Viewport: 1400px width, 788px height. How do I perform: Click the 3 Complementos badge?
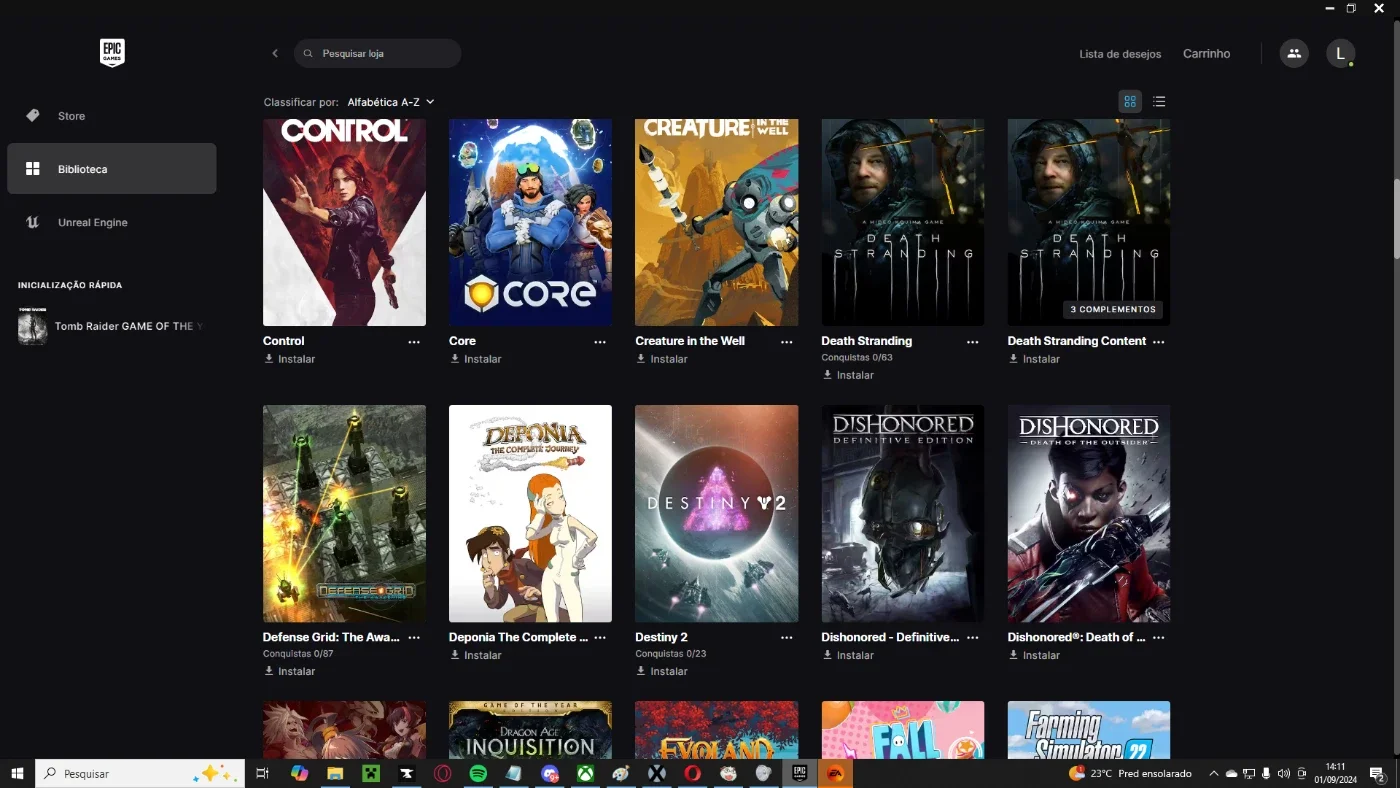(1112, 309)
